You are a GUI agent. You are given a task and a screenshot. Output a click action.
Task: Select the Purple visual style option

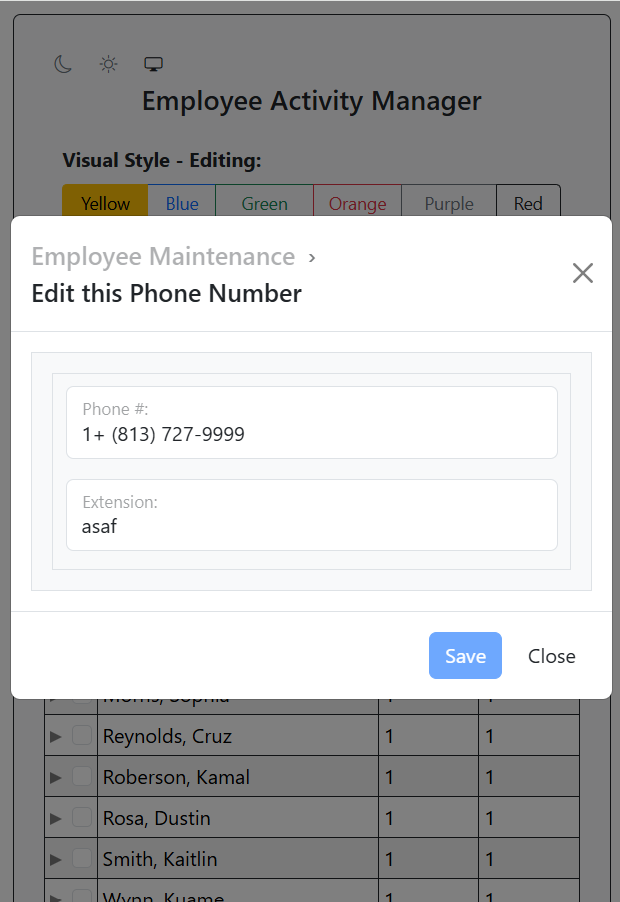pos(449,203)
